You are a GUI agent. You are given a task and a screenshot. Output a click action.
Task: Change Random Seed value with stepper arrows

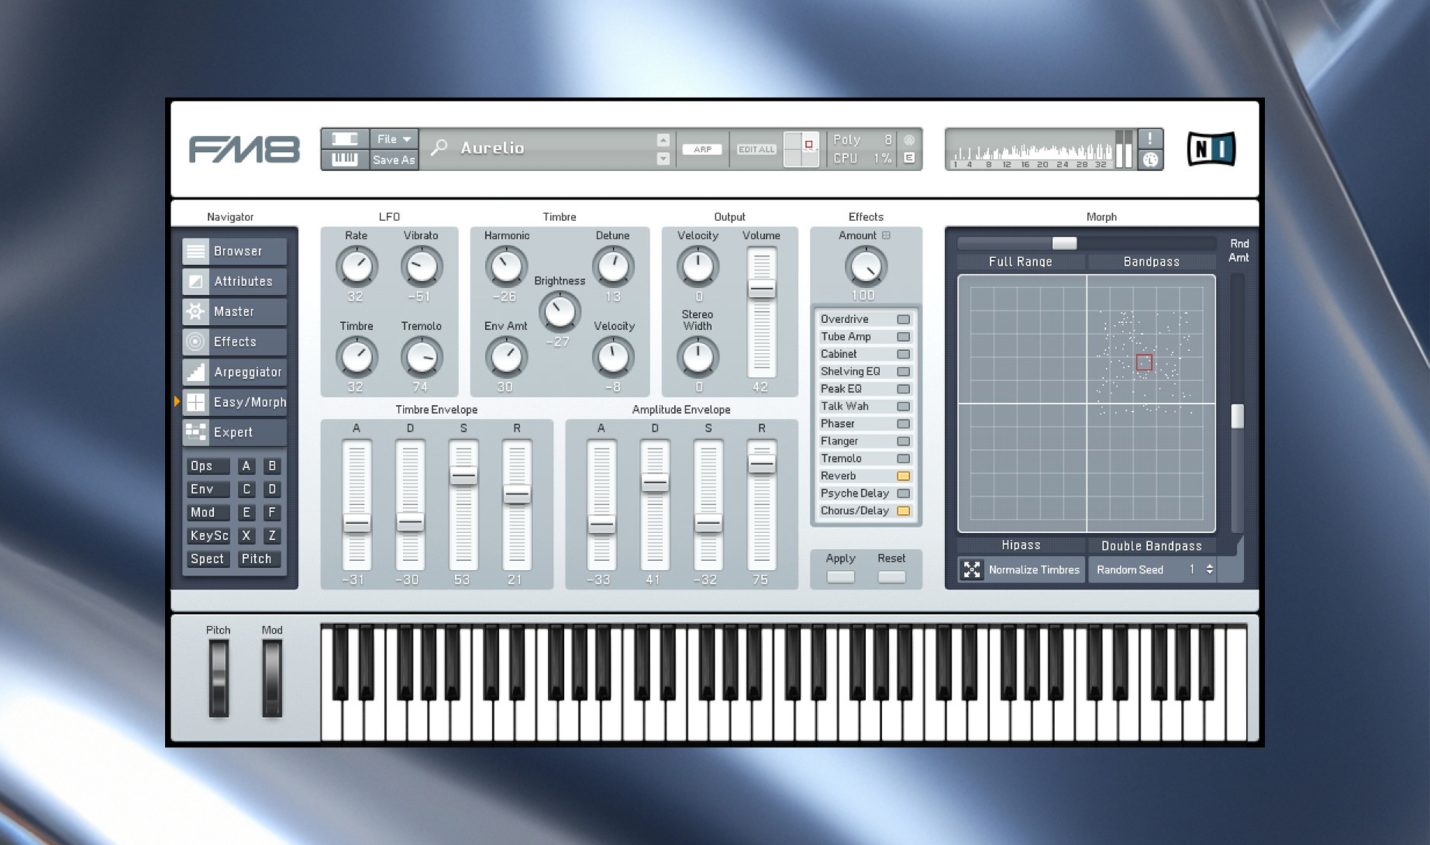[x=1210, y=570]
